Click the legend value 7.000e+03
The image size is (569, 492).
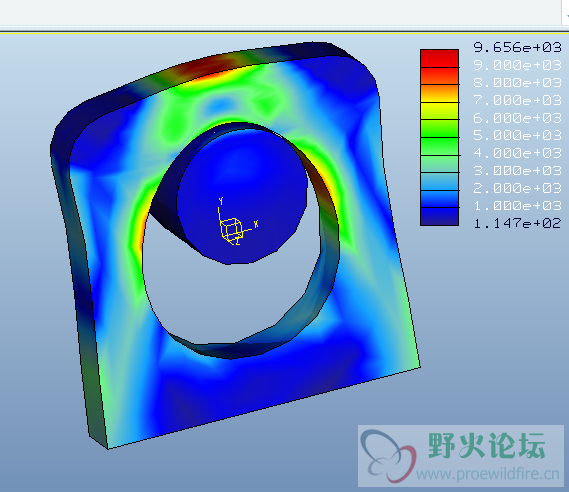coord(517,100)
